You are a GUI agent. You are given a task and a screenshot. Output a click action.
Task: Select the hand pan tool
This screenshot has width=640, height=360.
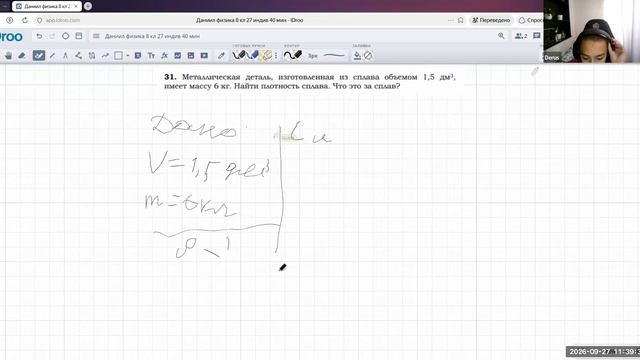[x=9, y=56]
